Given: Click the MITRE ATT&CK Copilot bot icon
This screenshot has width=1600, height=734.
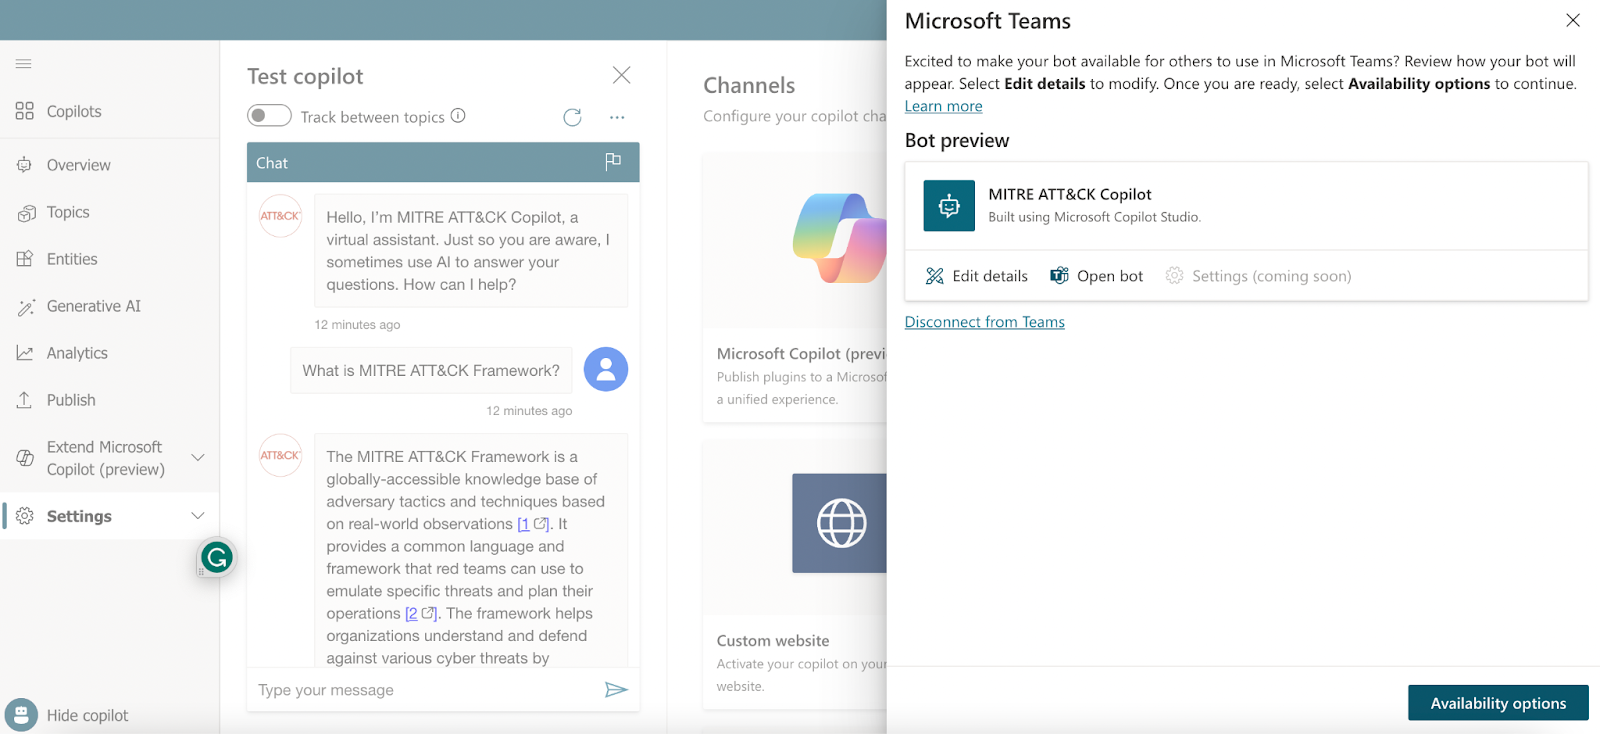Looking at the screenshot, I should tap(949, 206).
